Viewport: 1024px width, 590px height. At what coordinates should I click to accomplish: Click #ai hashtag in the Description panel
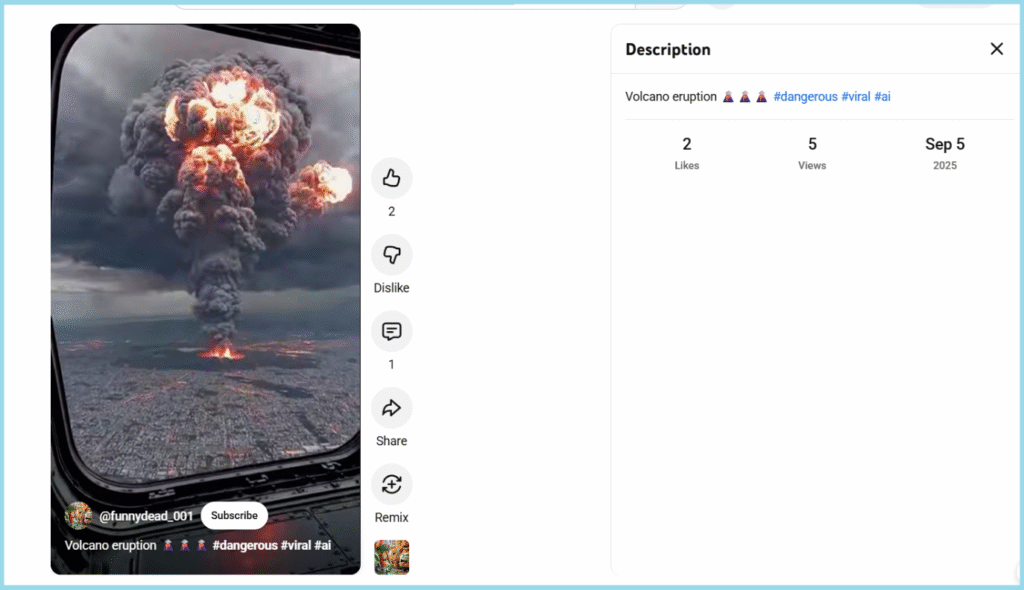(x=882, y=97)
